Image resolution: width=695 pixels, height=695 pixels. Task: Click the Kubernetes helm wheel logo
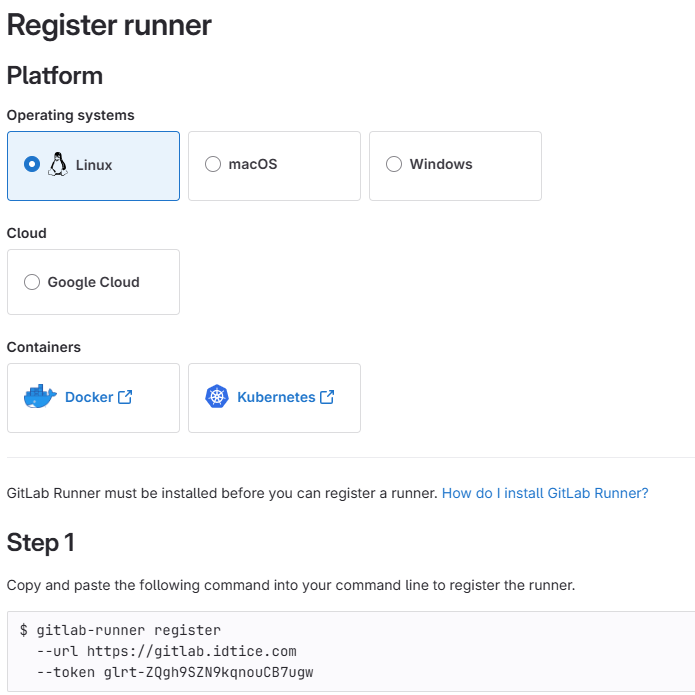point(217,397)
